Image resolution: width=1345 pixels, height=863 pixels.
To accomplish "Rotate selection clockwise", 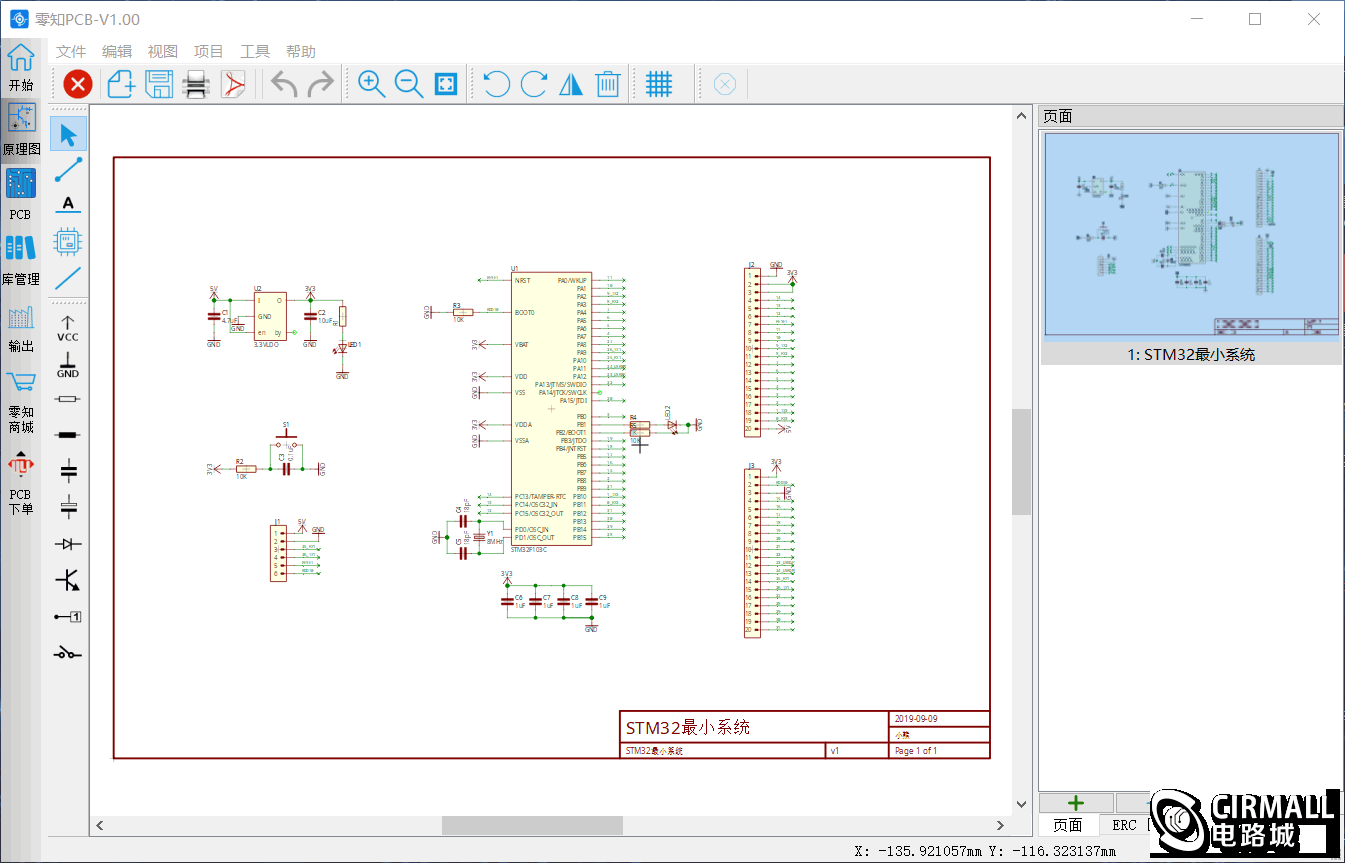I will 534,85.
